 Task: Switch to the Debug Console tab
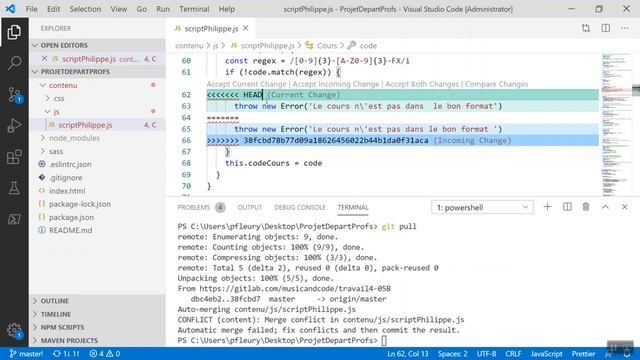(300, 207)
